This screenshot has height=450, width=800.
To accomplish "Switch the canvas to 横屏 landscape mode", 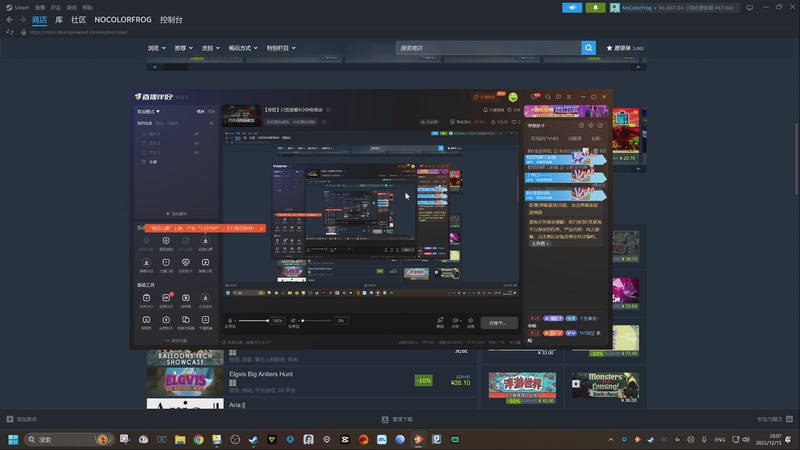I will pyautogui.click(x=201, y=111).
